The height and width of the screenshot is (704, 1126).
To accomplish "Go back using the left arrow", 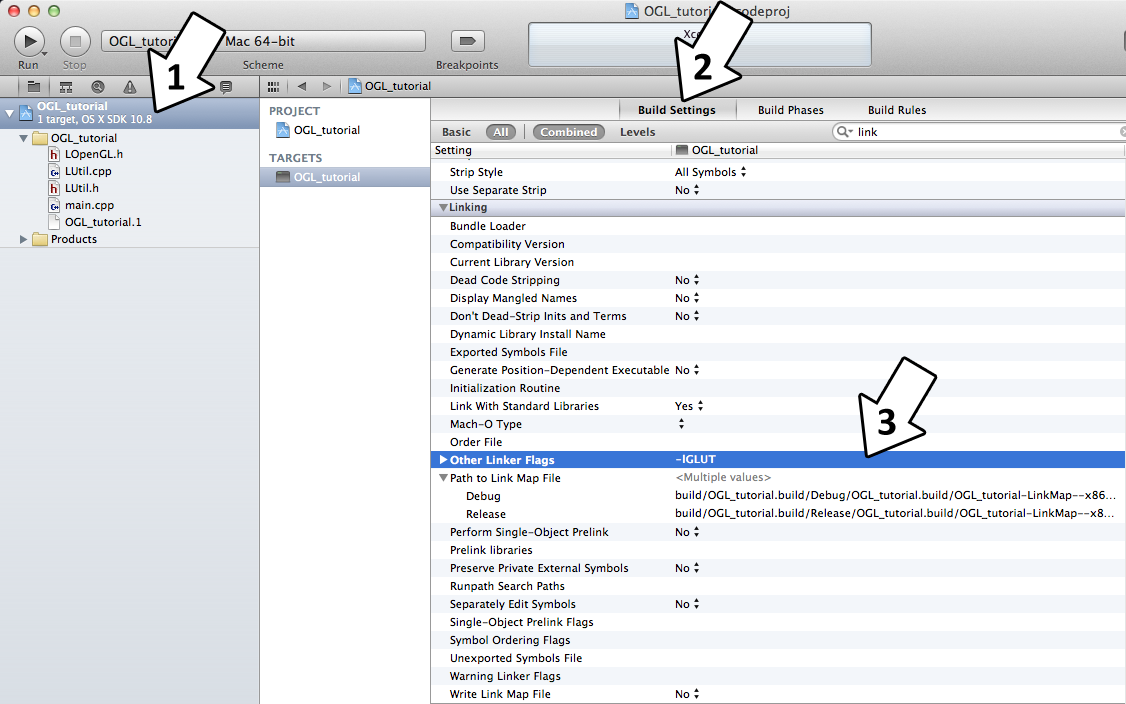I will pos(301,87).
